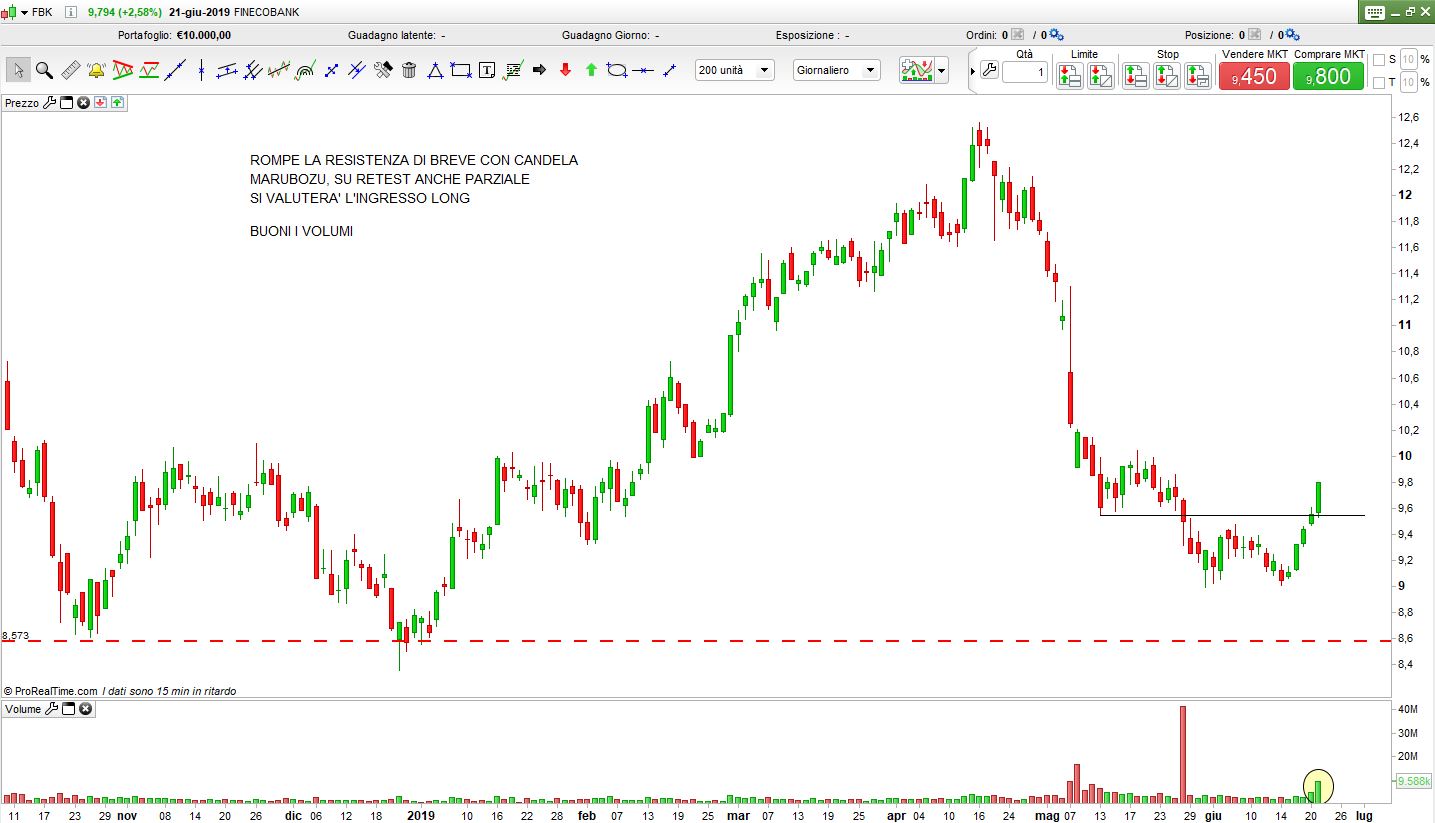Screen dimensions: 1435x823
Task: Click the Qtà quantity input field
Action: (x=1025, y=72)
